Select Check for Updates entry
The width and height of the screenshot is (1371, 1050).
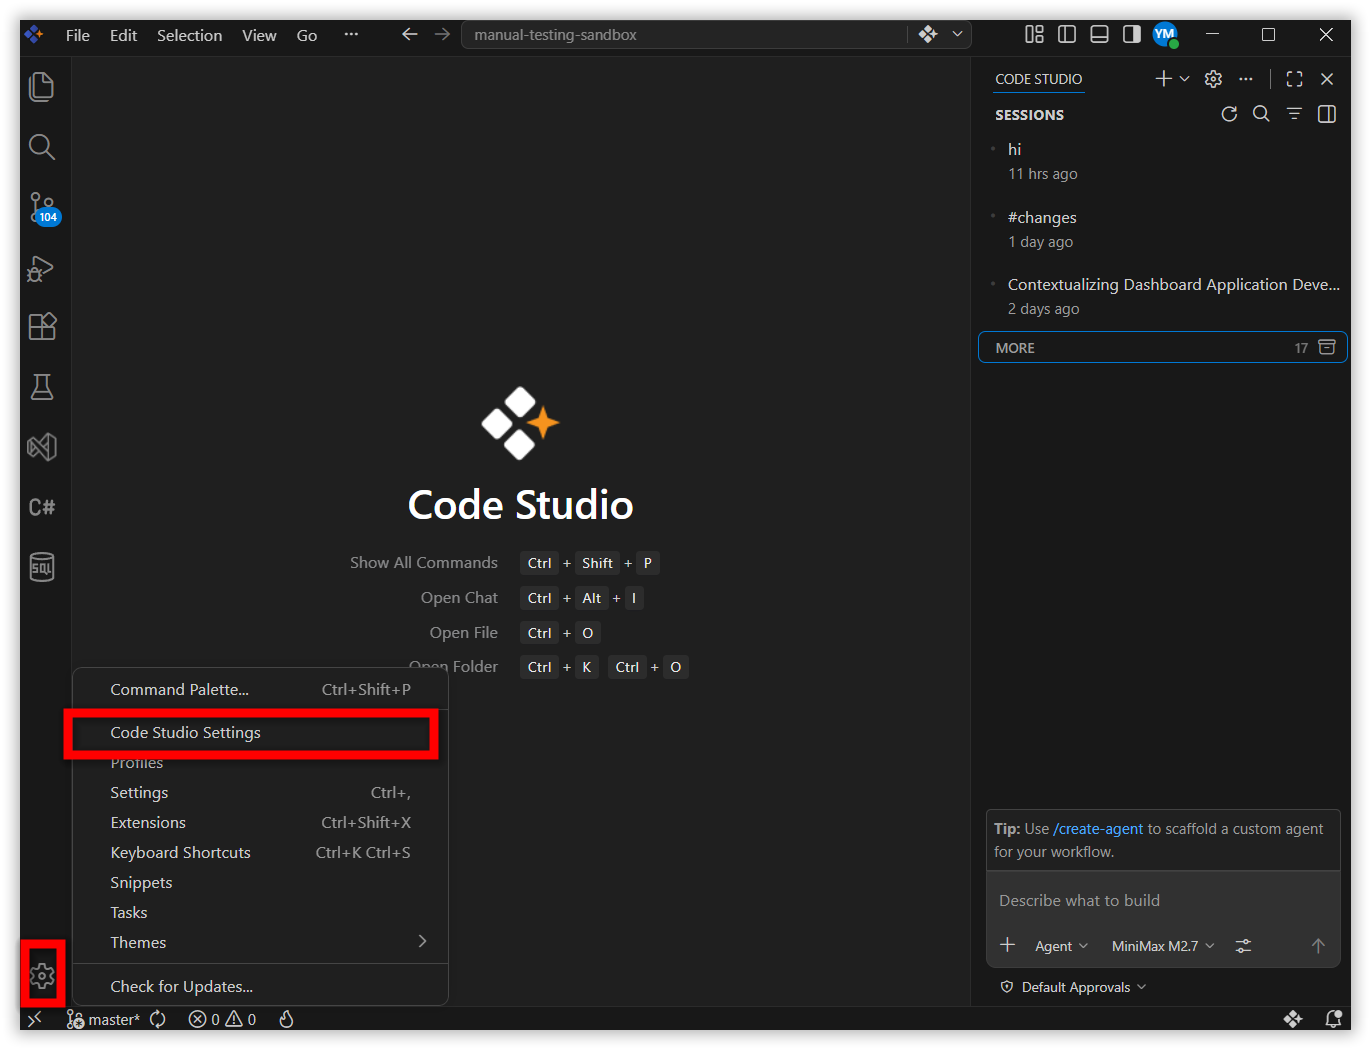pos(260,986)
